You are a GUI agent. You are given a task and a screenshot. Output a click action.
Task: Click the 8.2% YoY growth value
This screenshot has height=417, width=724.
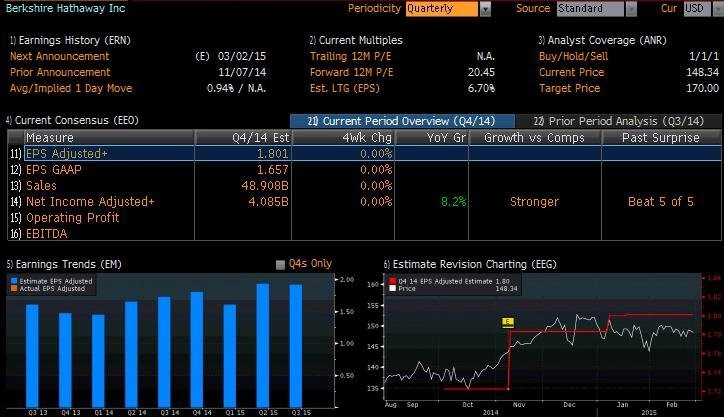(x=453, y=201)
